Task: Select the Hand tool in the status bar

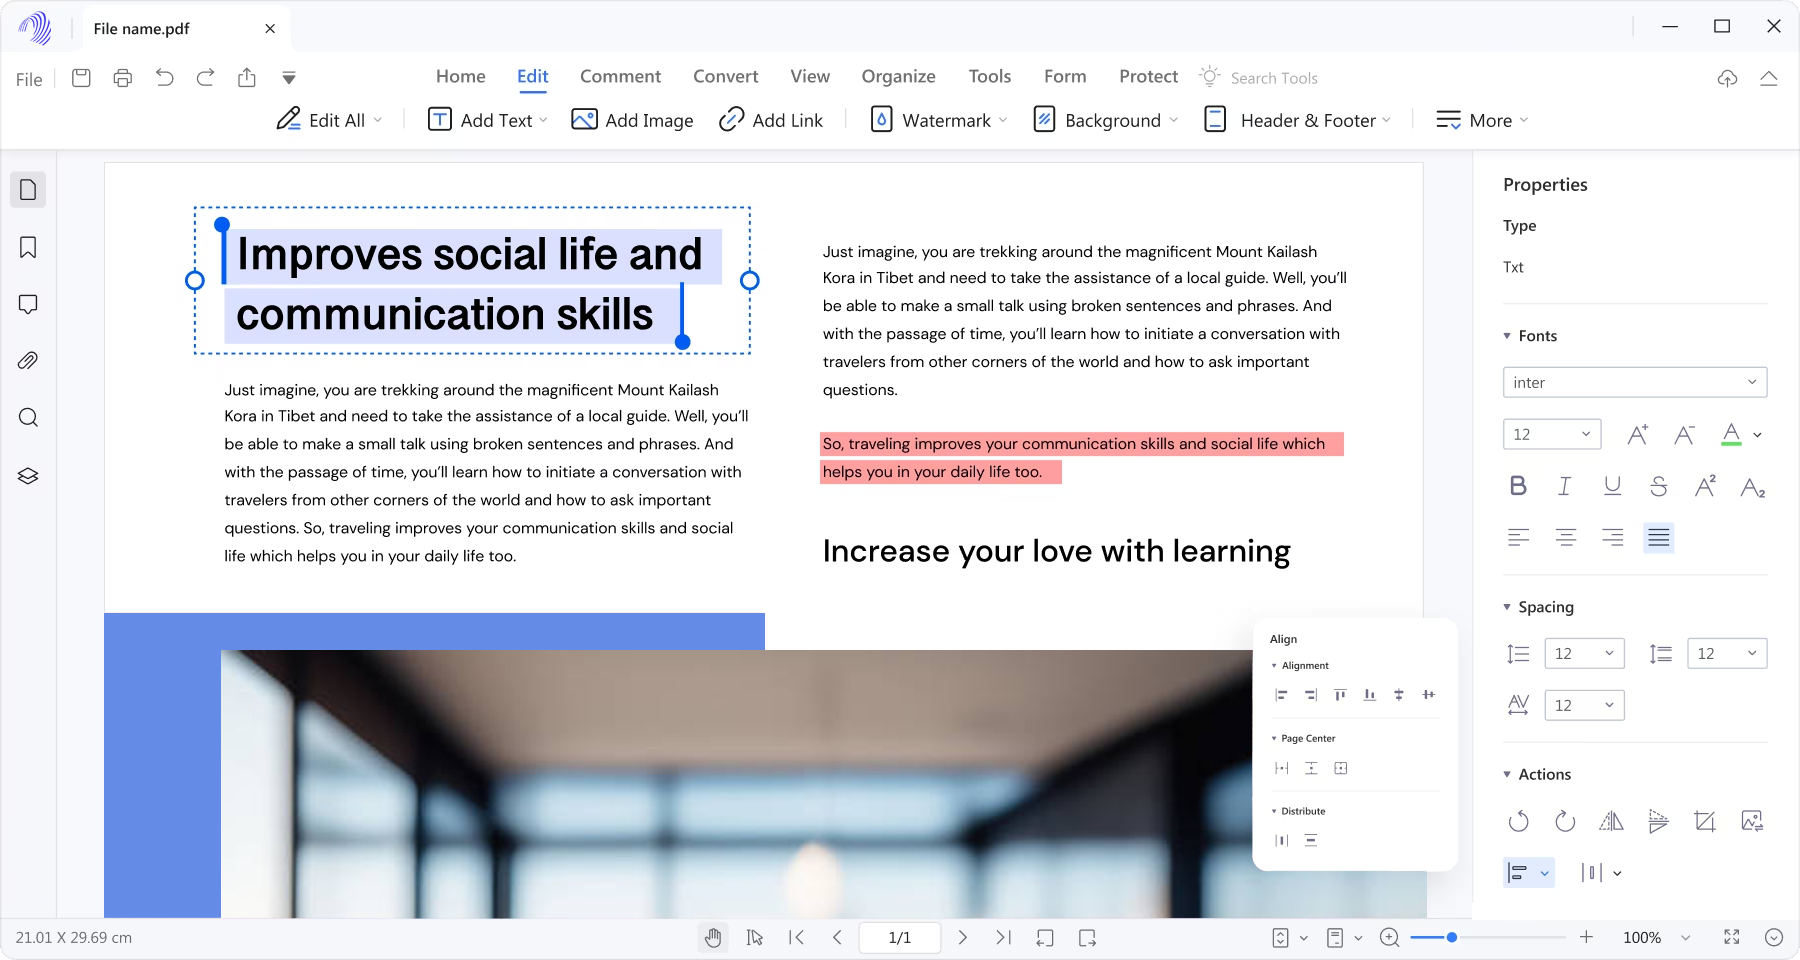Action: [x=713, y=937]
